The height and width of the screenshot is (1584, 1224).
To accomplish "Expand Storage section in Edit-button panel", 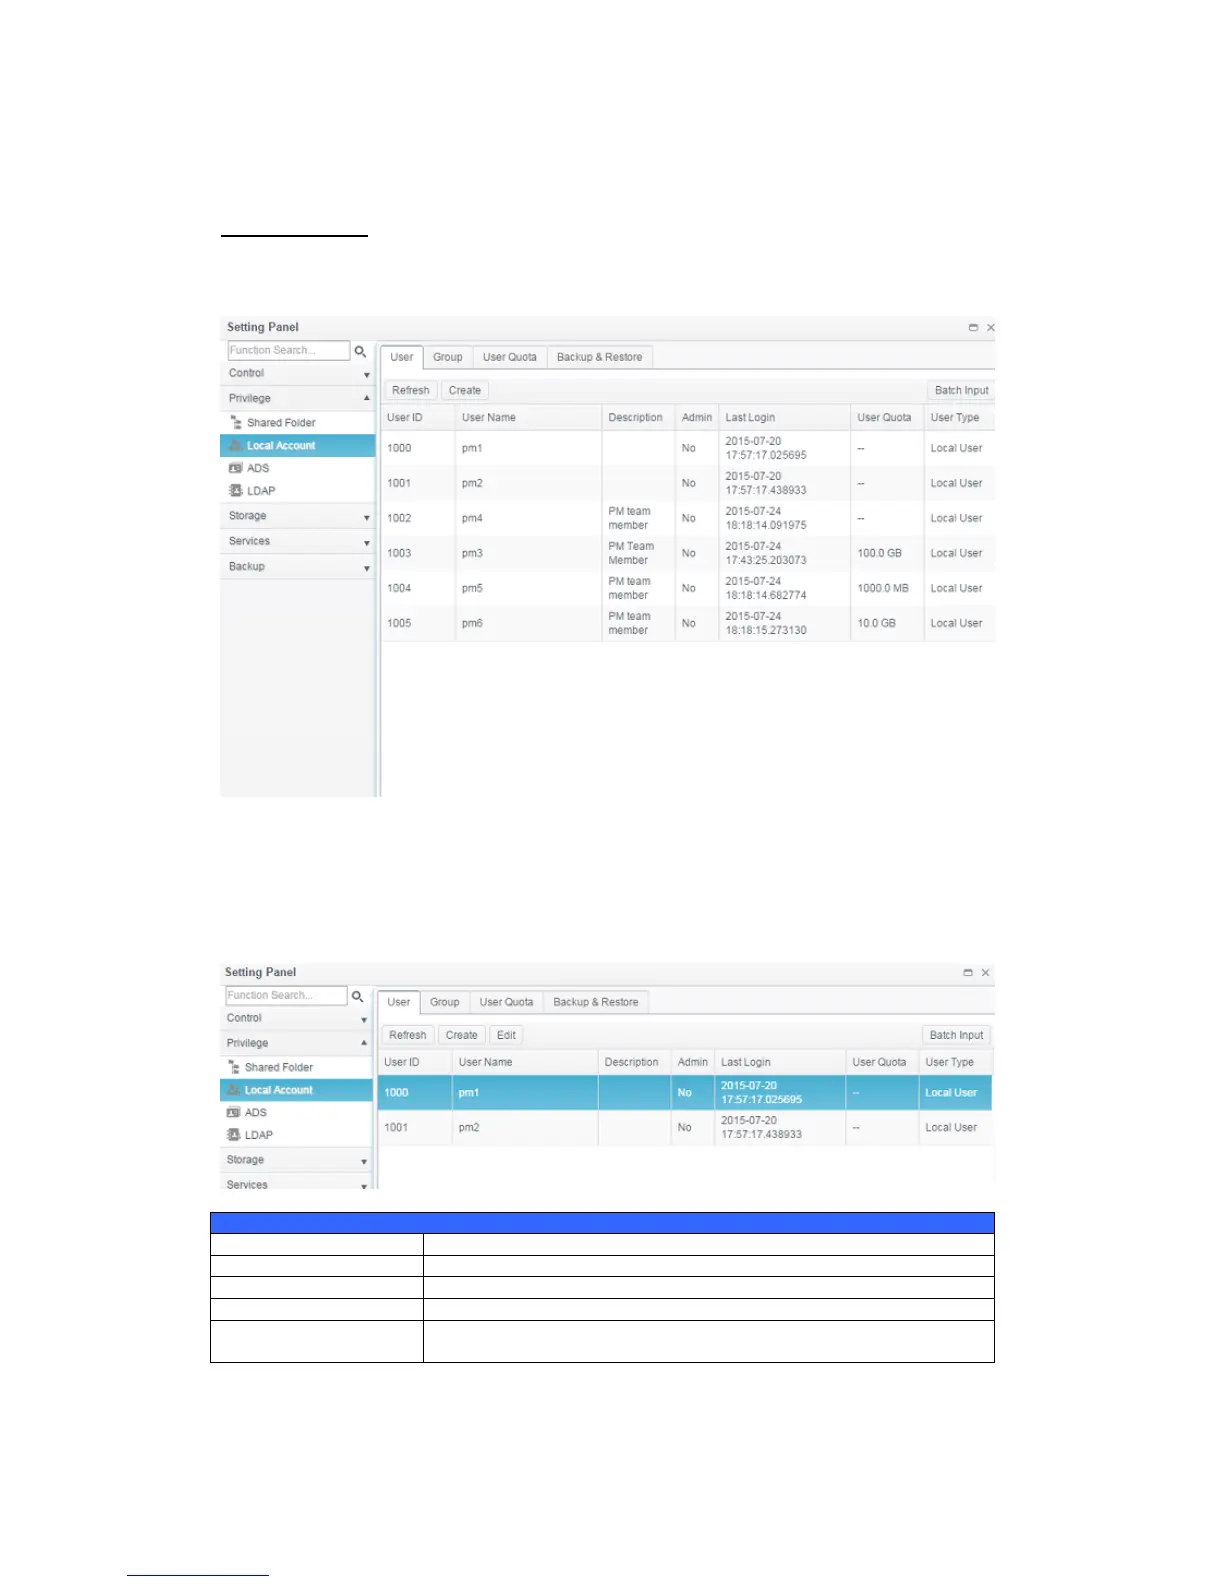I will pyautogui.click(x=364, y=1162).
